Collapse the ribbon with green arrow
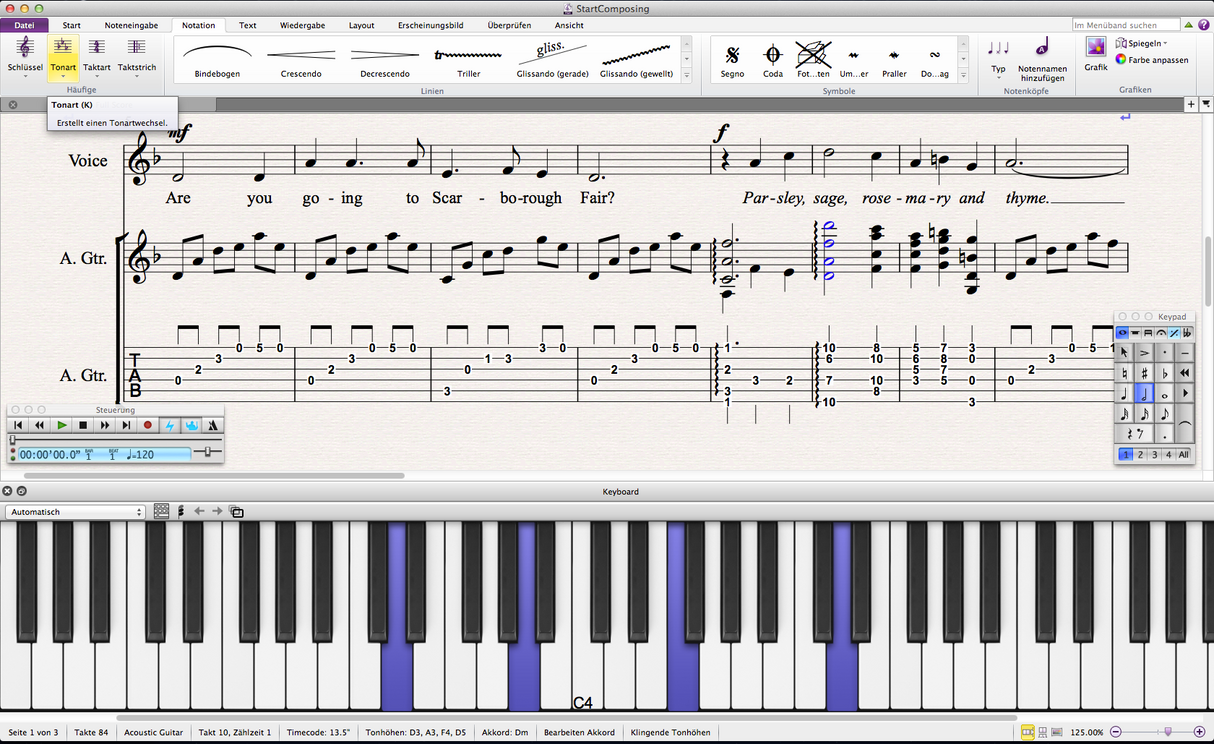1214x744 pixels. (x=1190, y=25)
